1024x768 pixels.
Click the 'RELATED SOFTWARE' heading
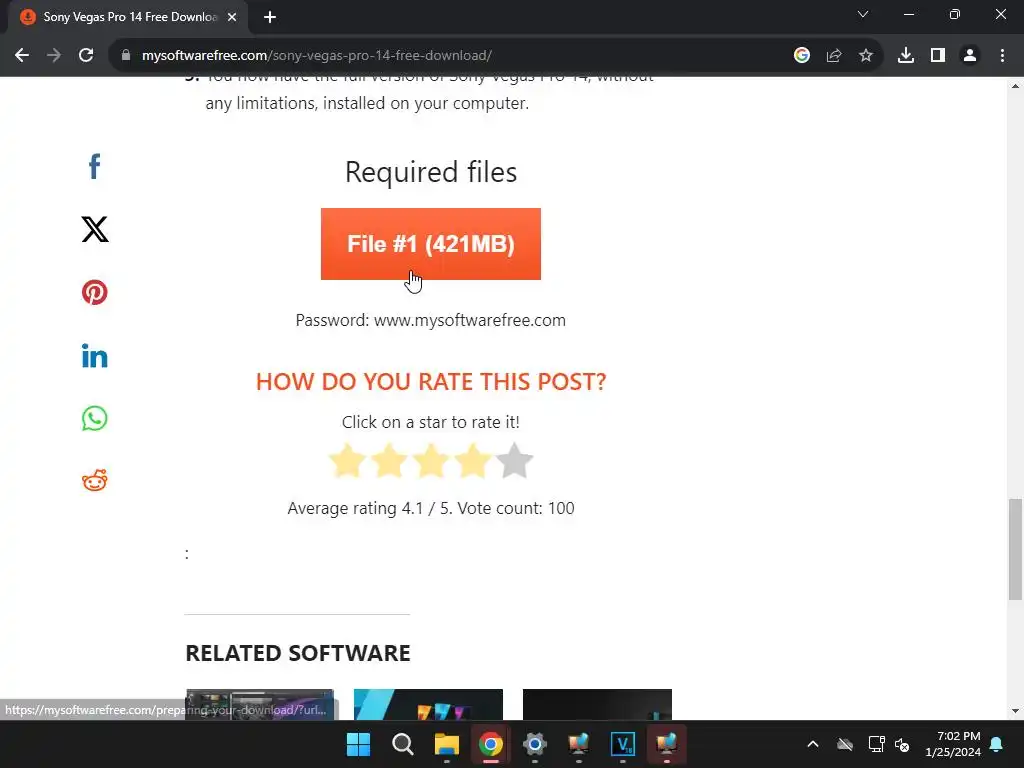click(298, 653)
